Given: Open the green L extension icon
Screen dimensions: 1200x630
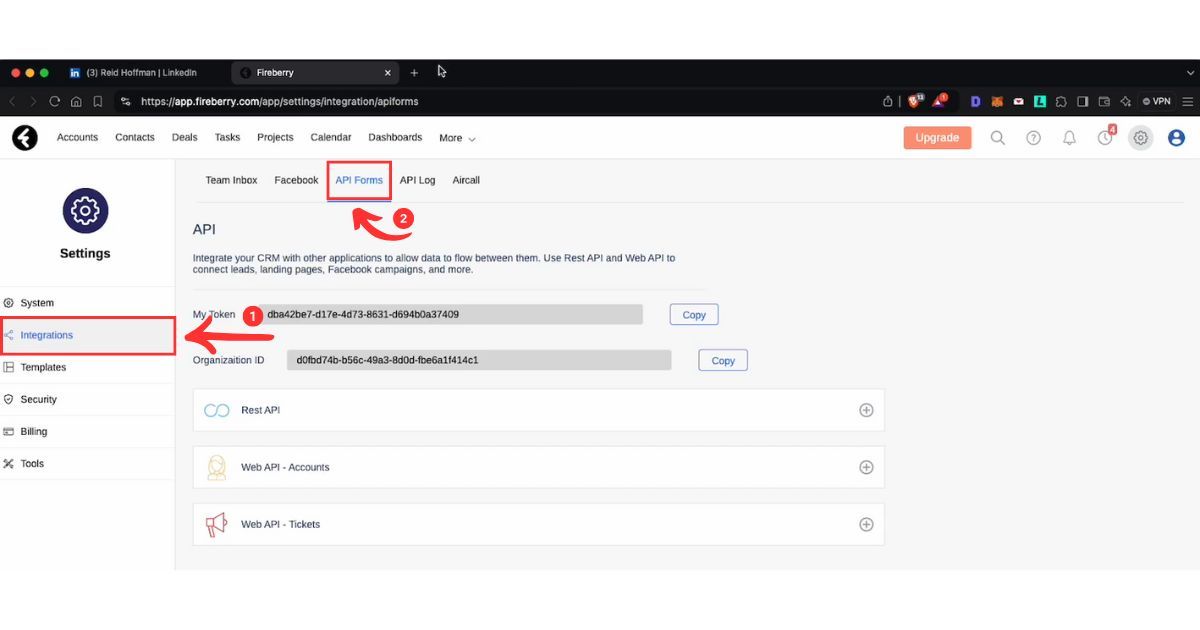Looking at the screenshot, I should point(1040,101).
